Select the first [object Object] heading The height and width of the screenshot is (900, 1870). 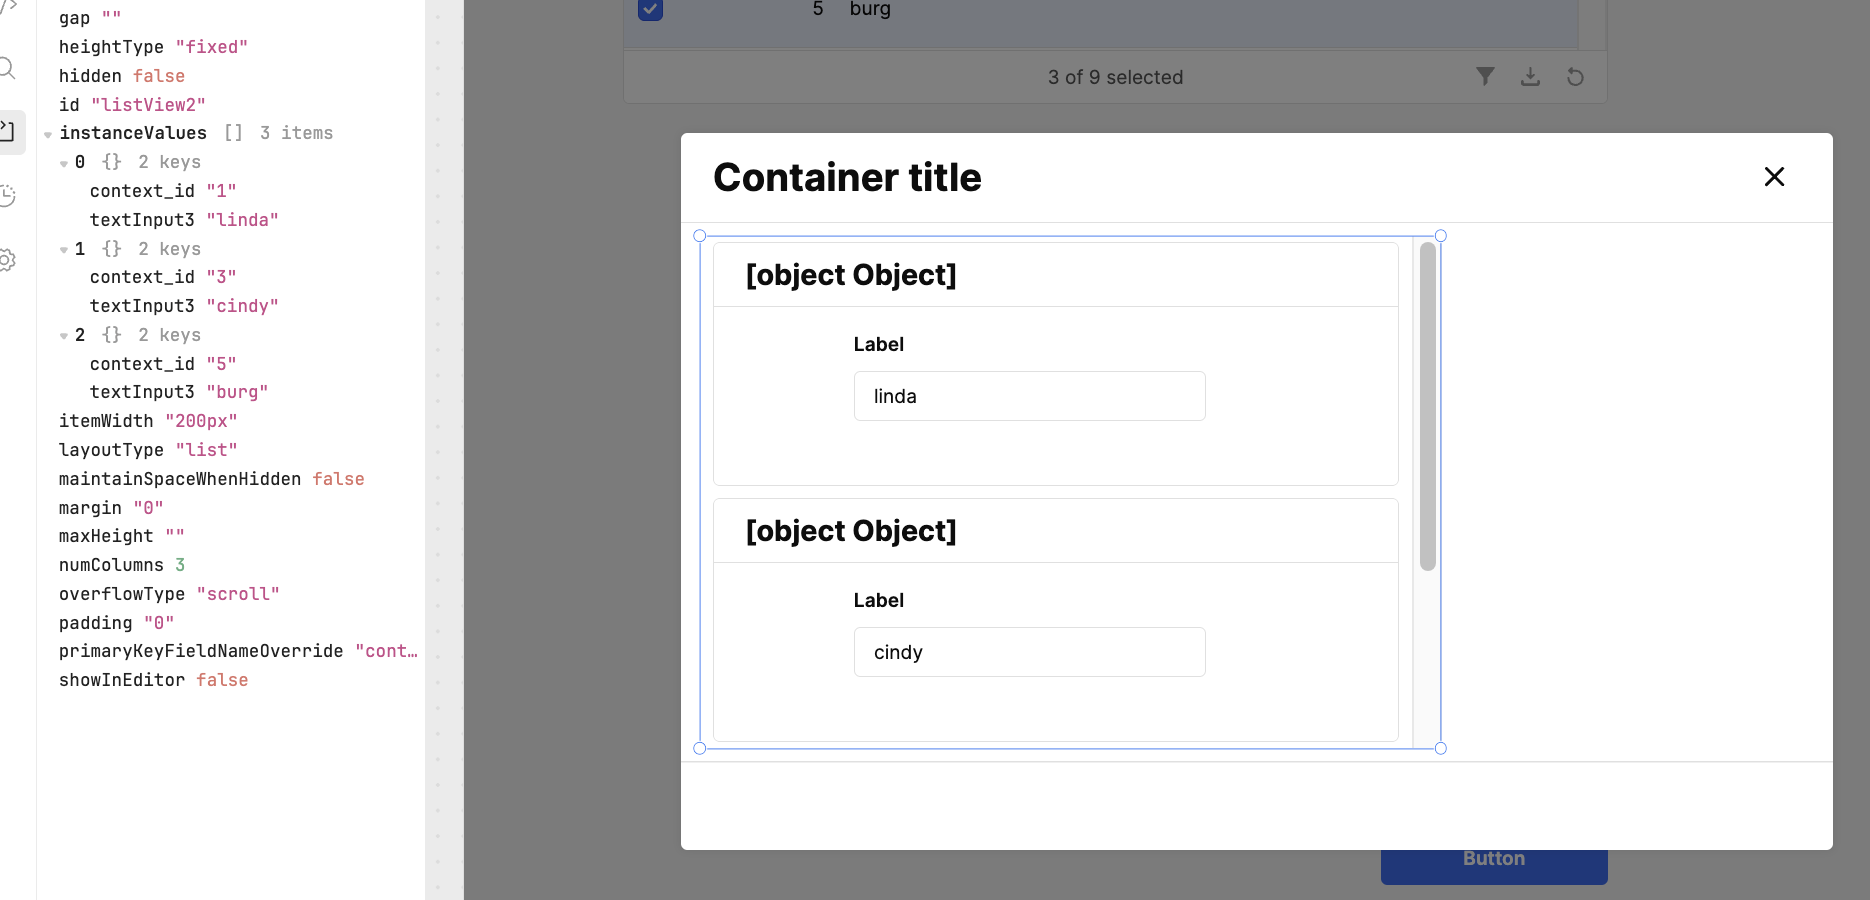tap(851, 275)
